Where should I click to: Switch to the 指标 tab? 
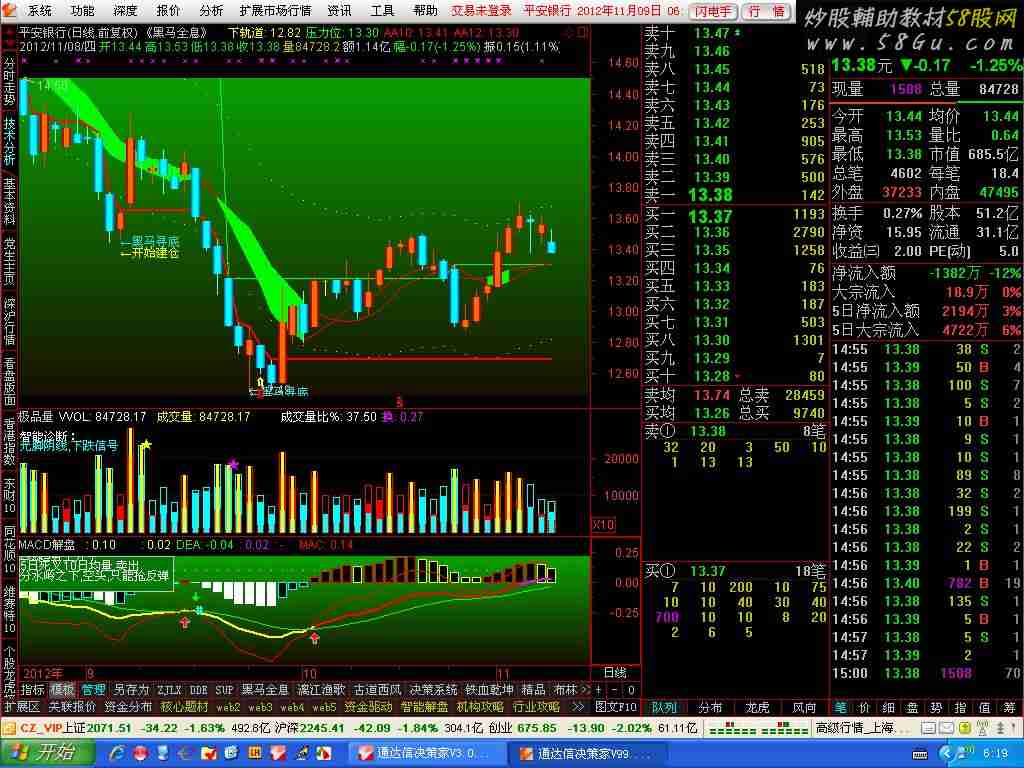click(x=33, y=690)
